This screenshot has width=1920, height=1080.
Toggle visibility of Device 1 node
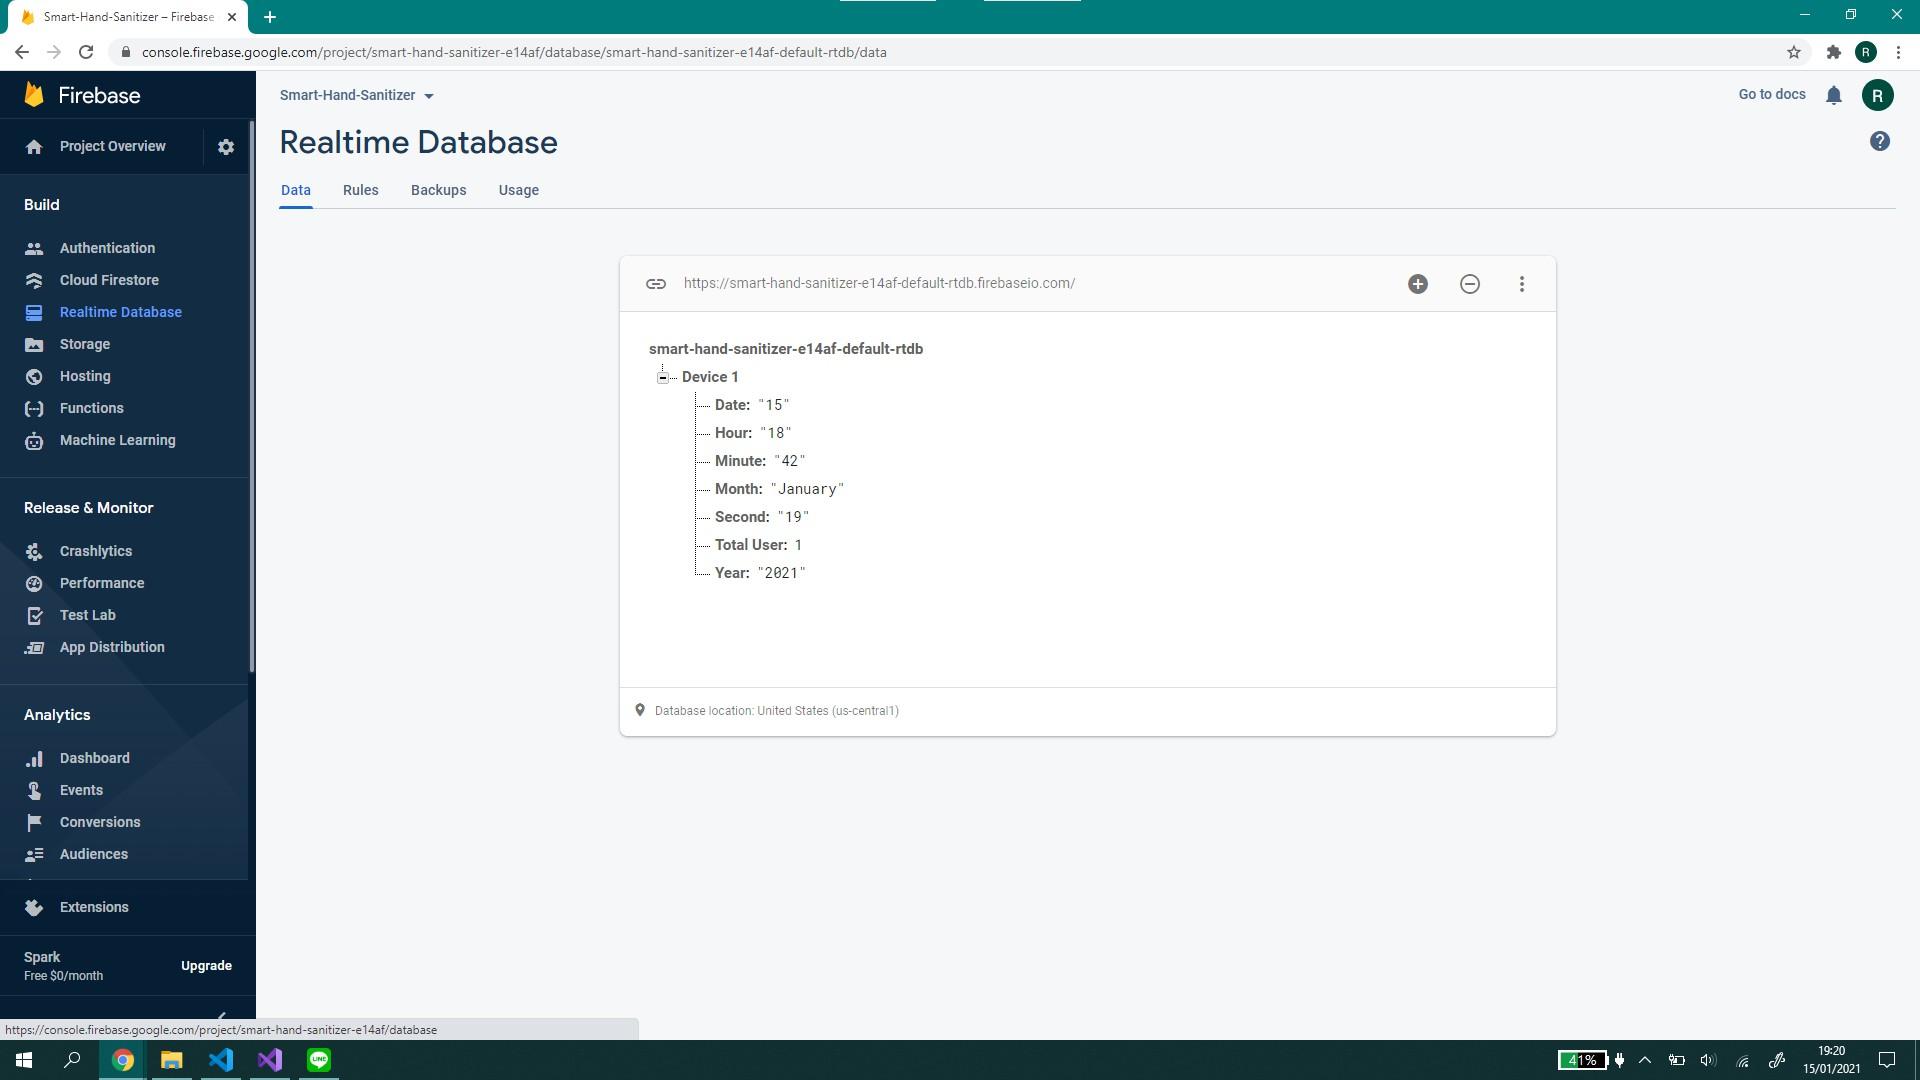point(663,376)
